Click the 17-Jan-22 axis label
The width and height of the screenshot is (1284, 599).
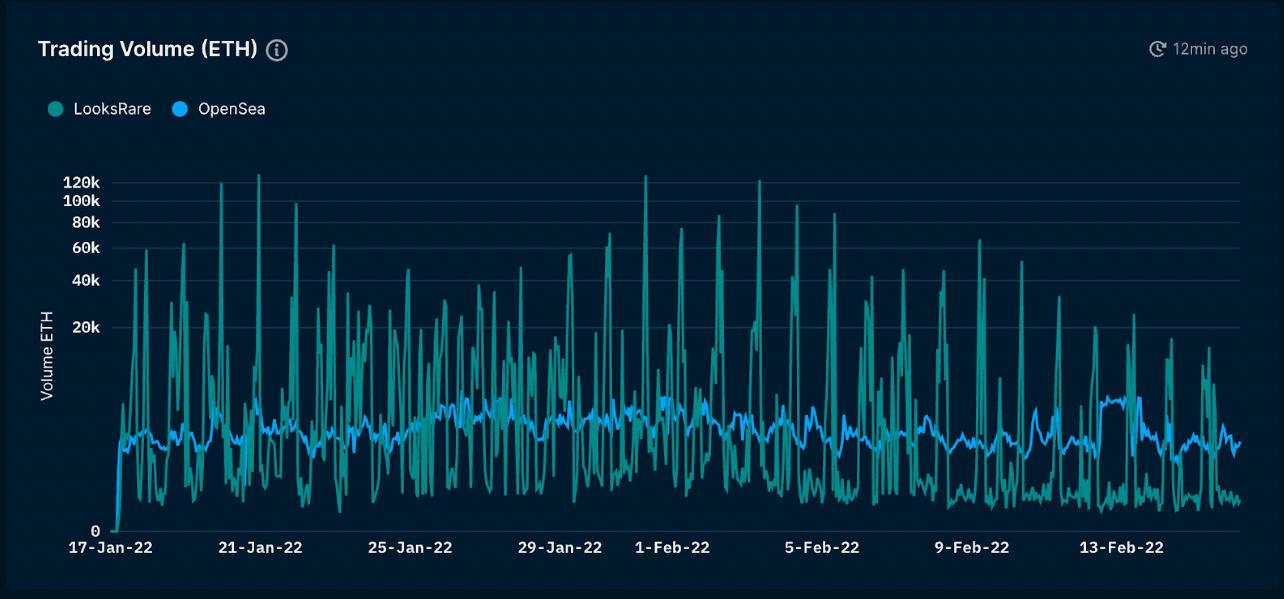coord(112,548)
